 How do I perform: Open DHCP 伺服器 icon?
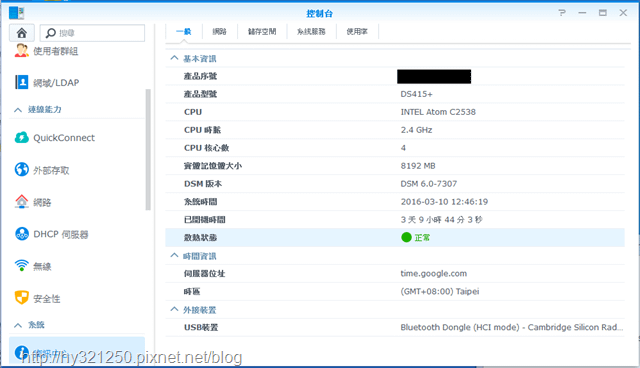pyautogui.click(x=22, y=234)
